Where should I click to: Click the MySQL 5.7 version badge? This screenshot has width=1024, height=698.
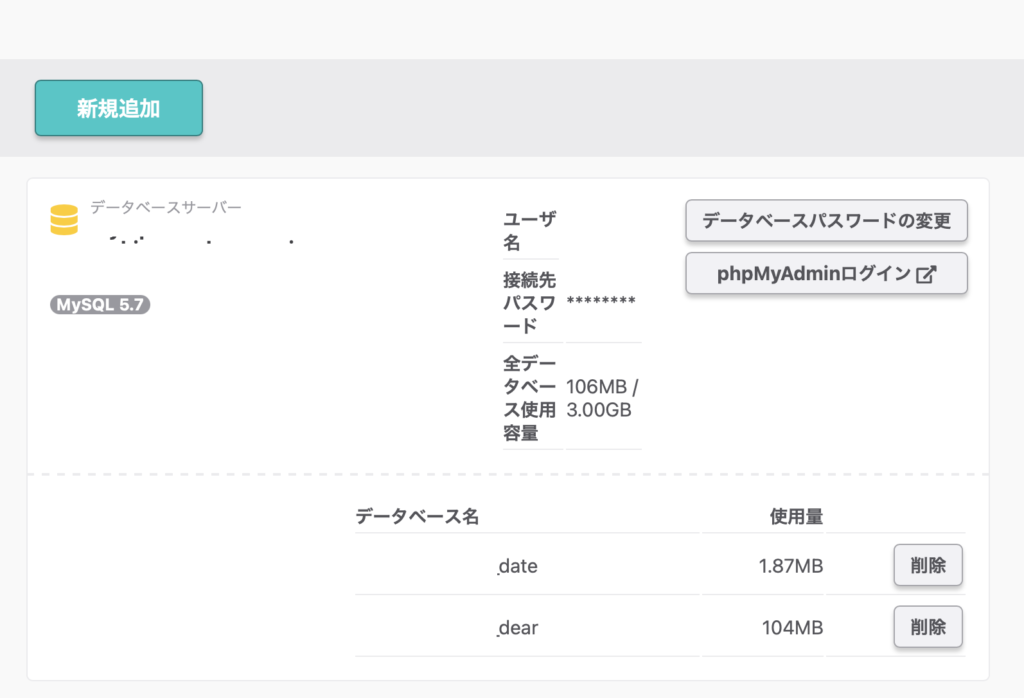[100, 304]
